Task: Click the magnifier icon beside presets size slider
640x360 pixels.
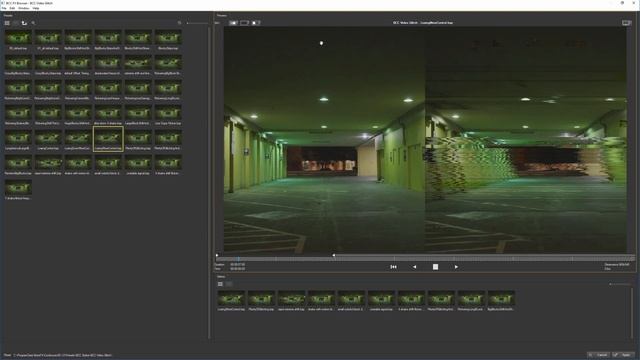Action: coord(180,23)
